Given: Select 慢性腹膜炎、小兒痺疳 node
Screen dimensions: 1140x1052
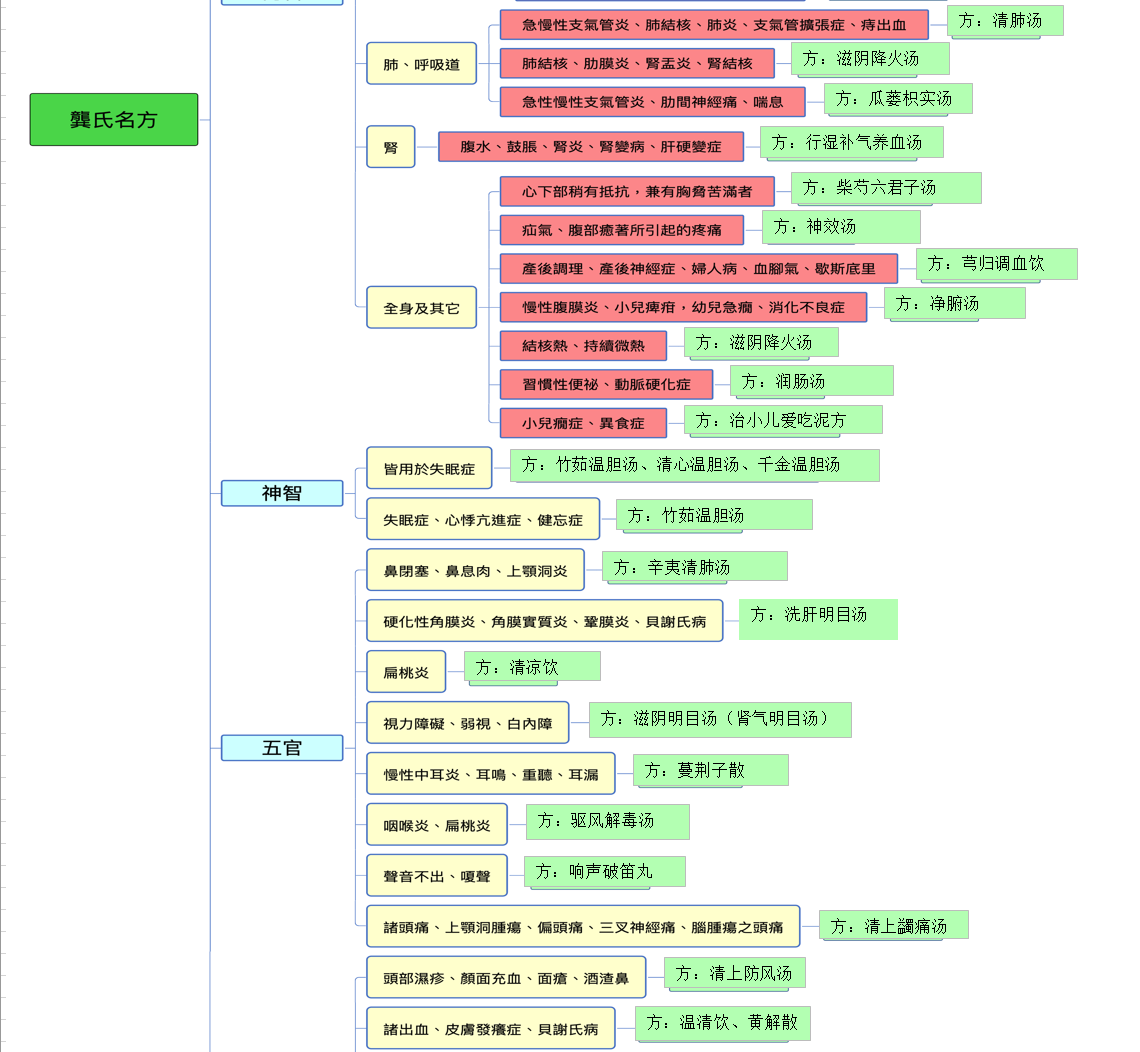Looking at the screenshot, I should [683, 307].
